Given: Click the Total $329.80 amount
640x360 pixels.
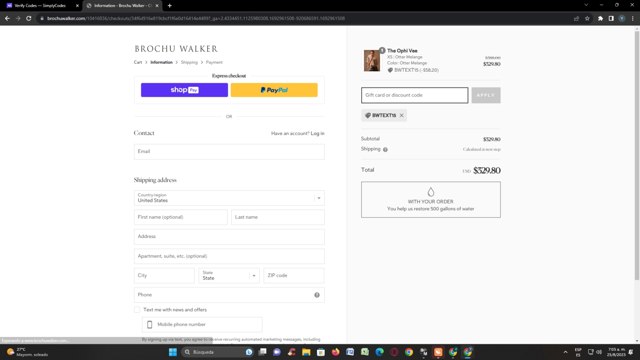Looking at the screenshot, I should (487, 171).
